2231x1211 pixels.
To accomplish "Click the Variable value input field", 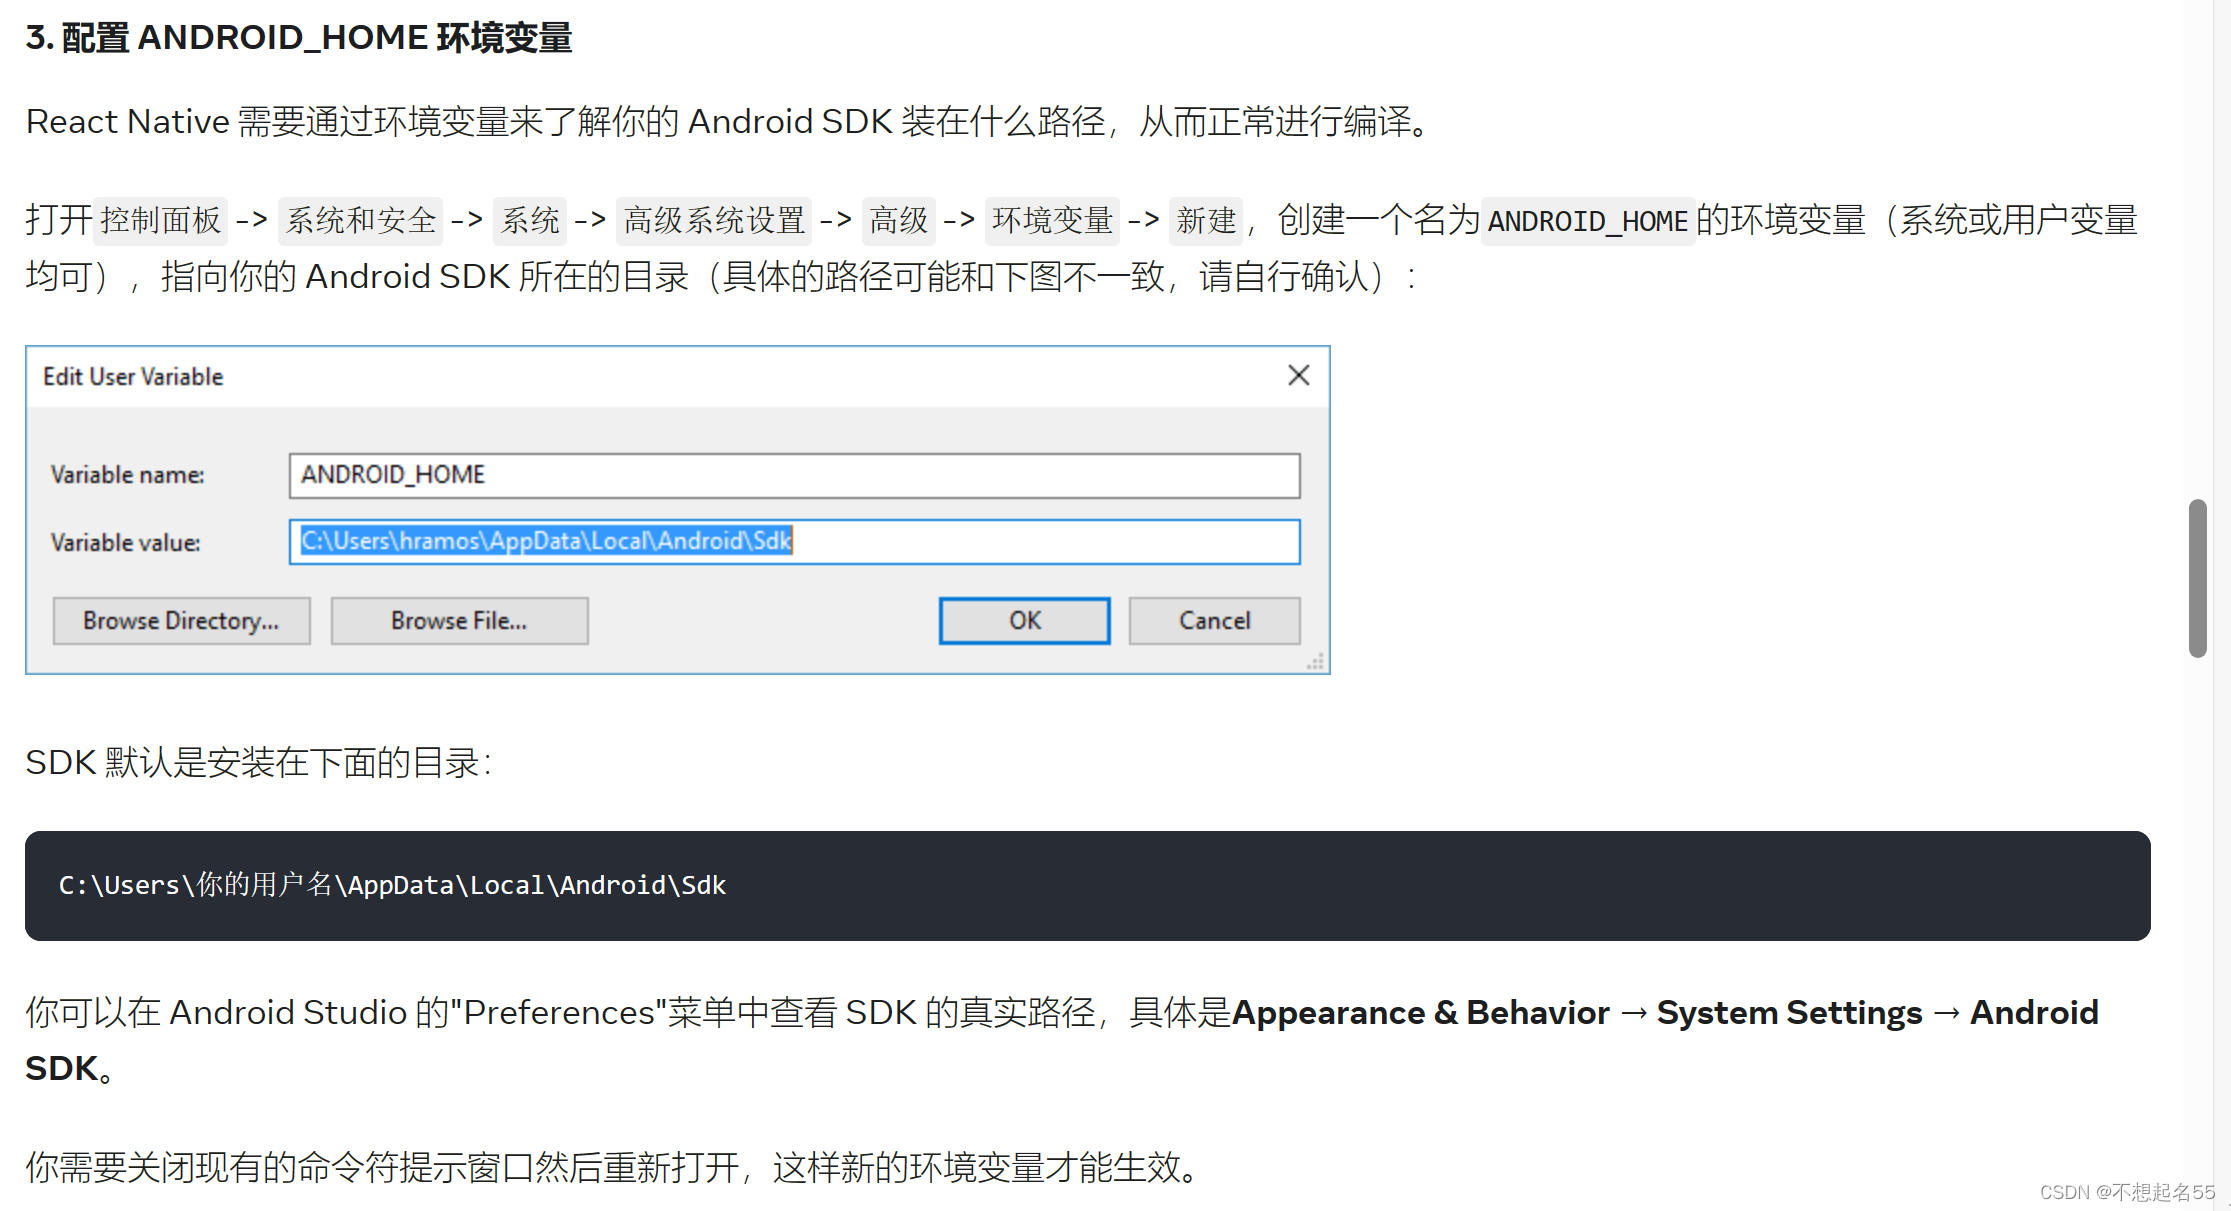I will (x=794, y=541).
